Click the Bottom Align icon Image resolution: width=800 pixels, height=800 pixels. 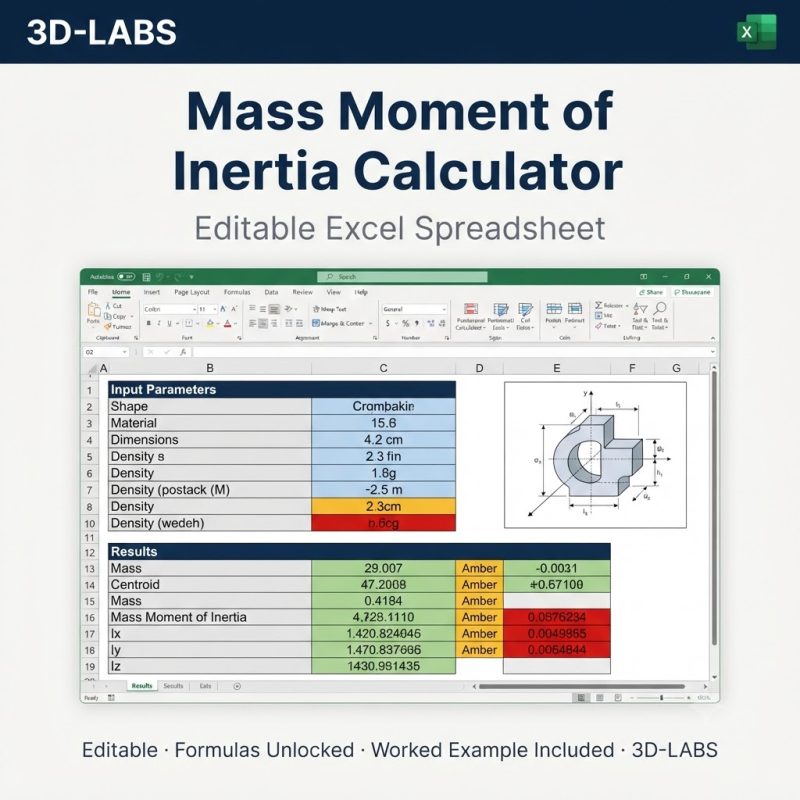pos(274,309)
